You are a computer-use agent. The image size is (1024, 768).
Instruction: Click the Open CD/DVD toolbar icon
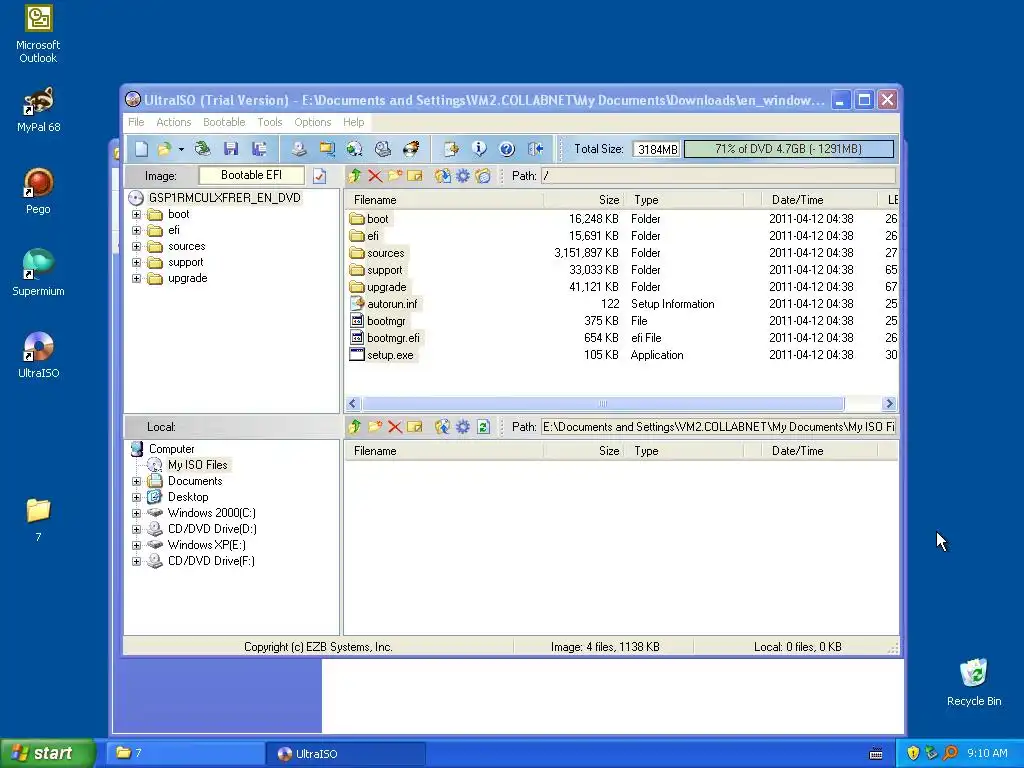(x=203, y=149)
